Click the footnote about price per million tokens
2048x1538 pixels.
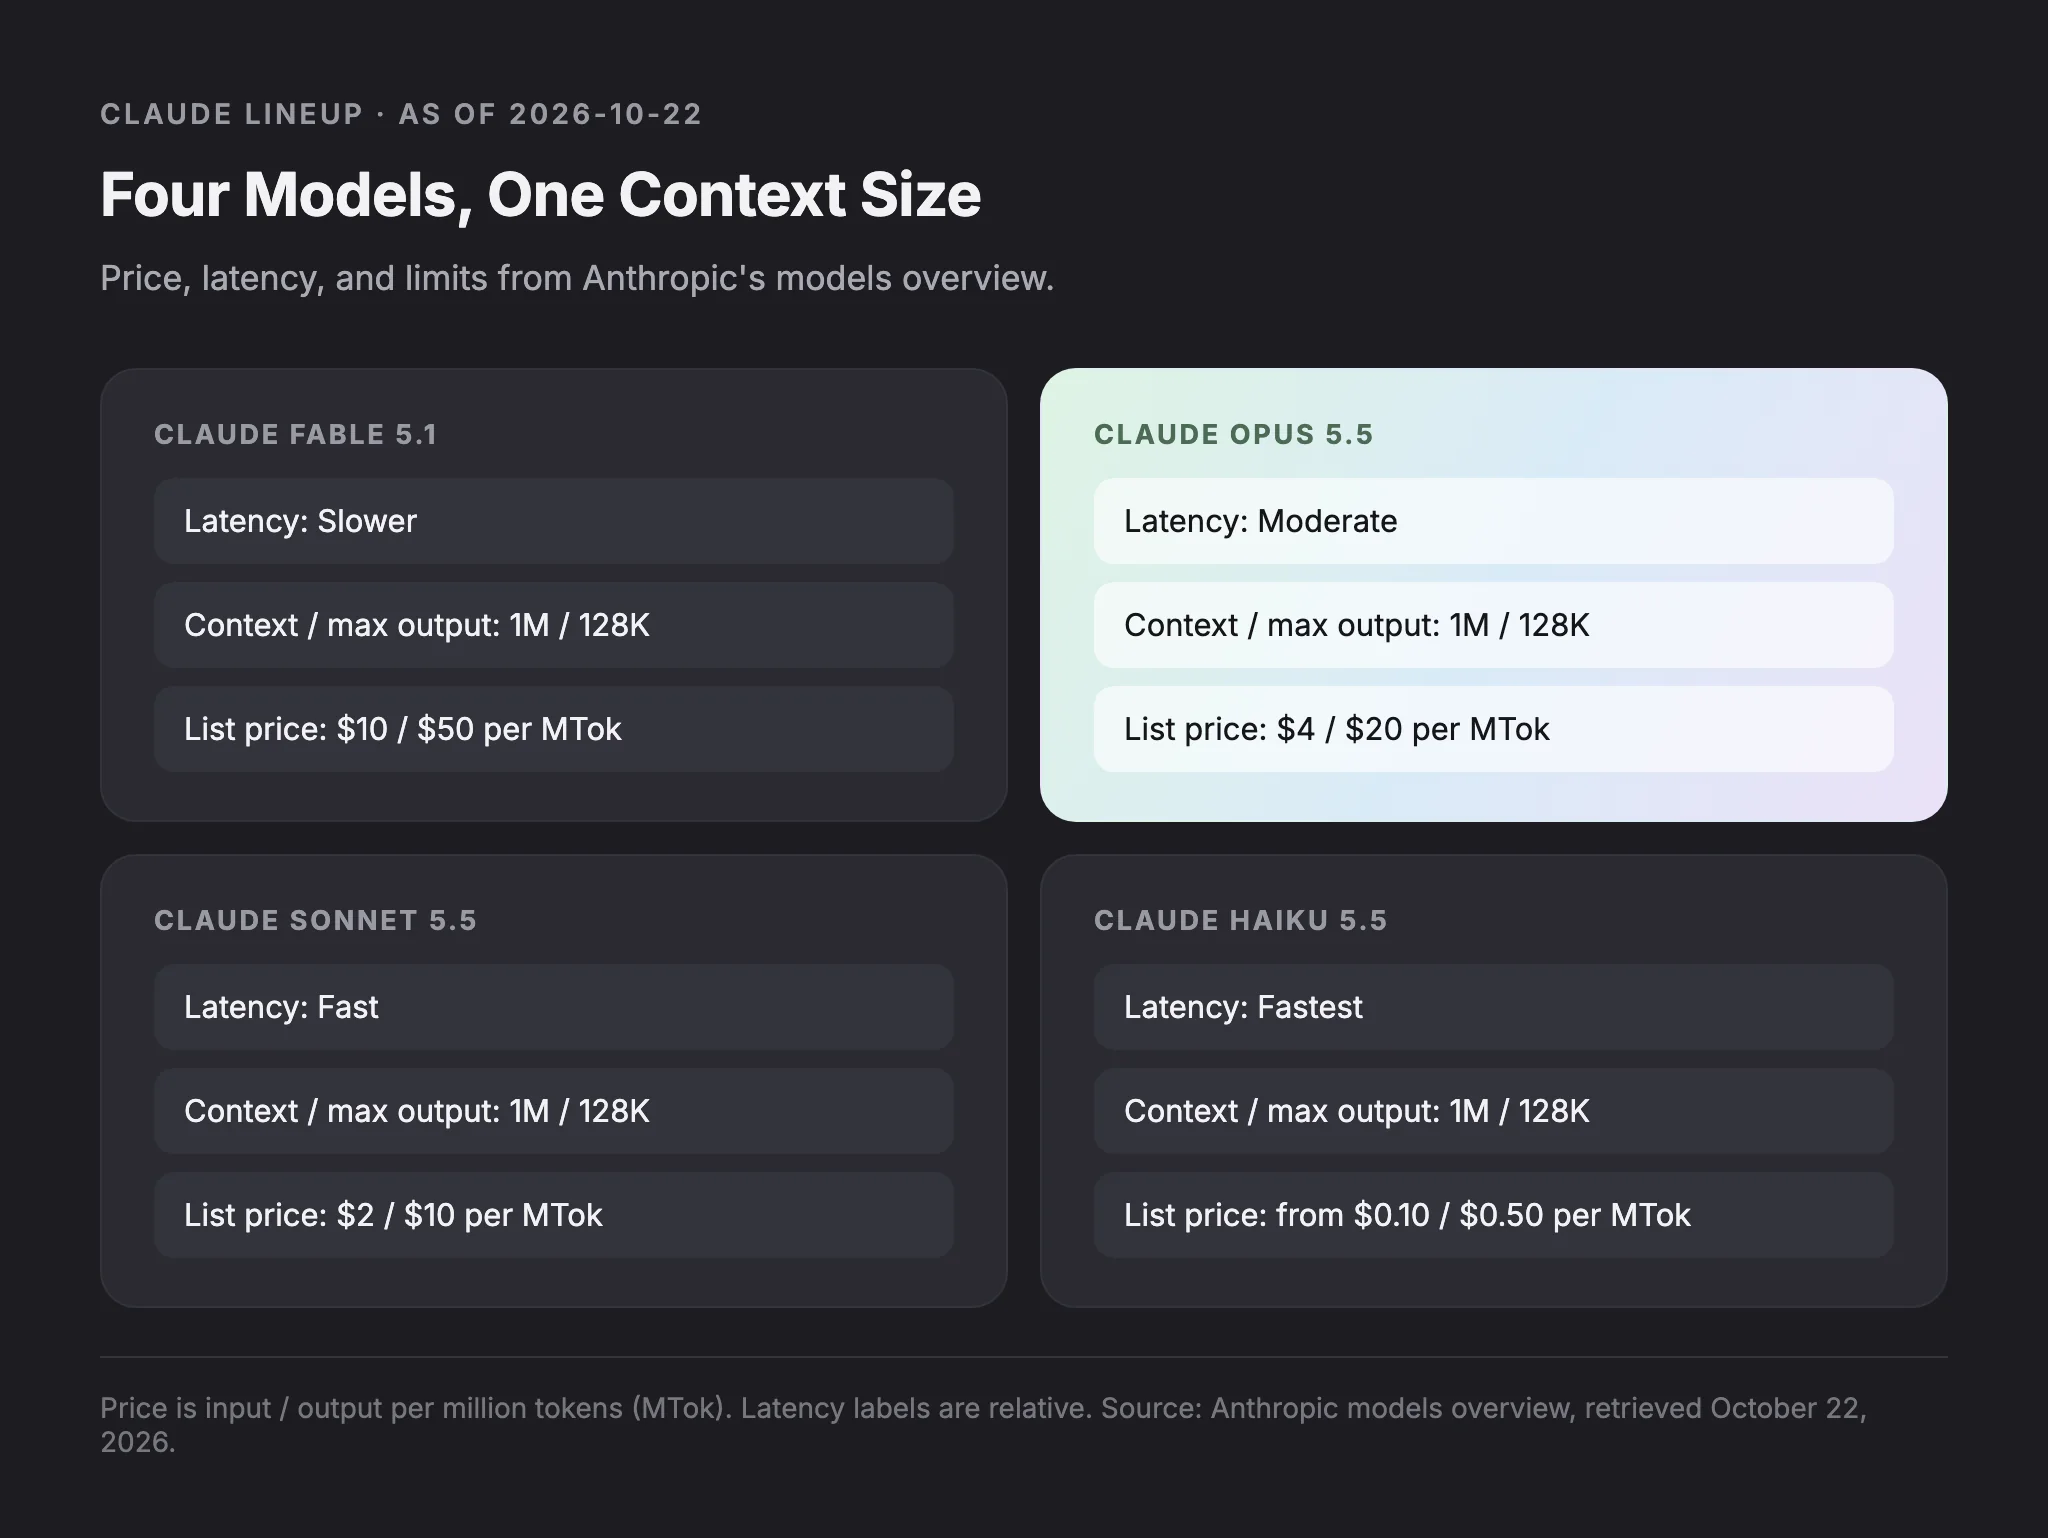click(x=984, y=1425)
